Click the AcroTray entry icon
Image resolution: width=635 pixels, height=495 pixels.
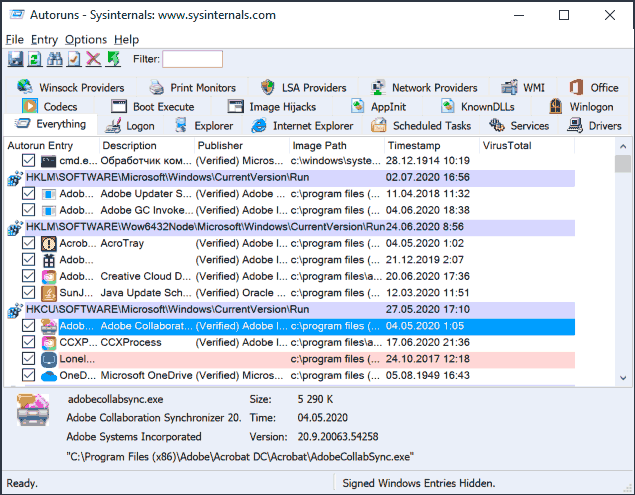pyautogui.click(x=49, y=244)
